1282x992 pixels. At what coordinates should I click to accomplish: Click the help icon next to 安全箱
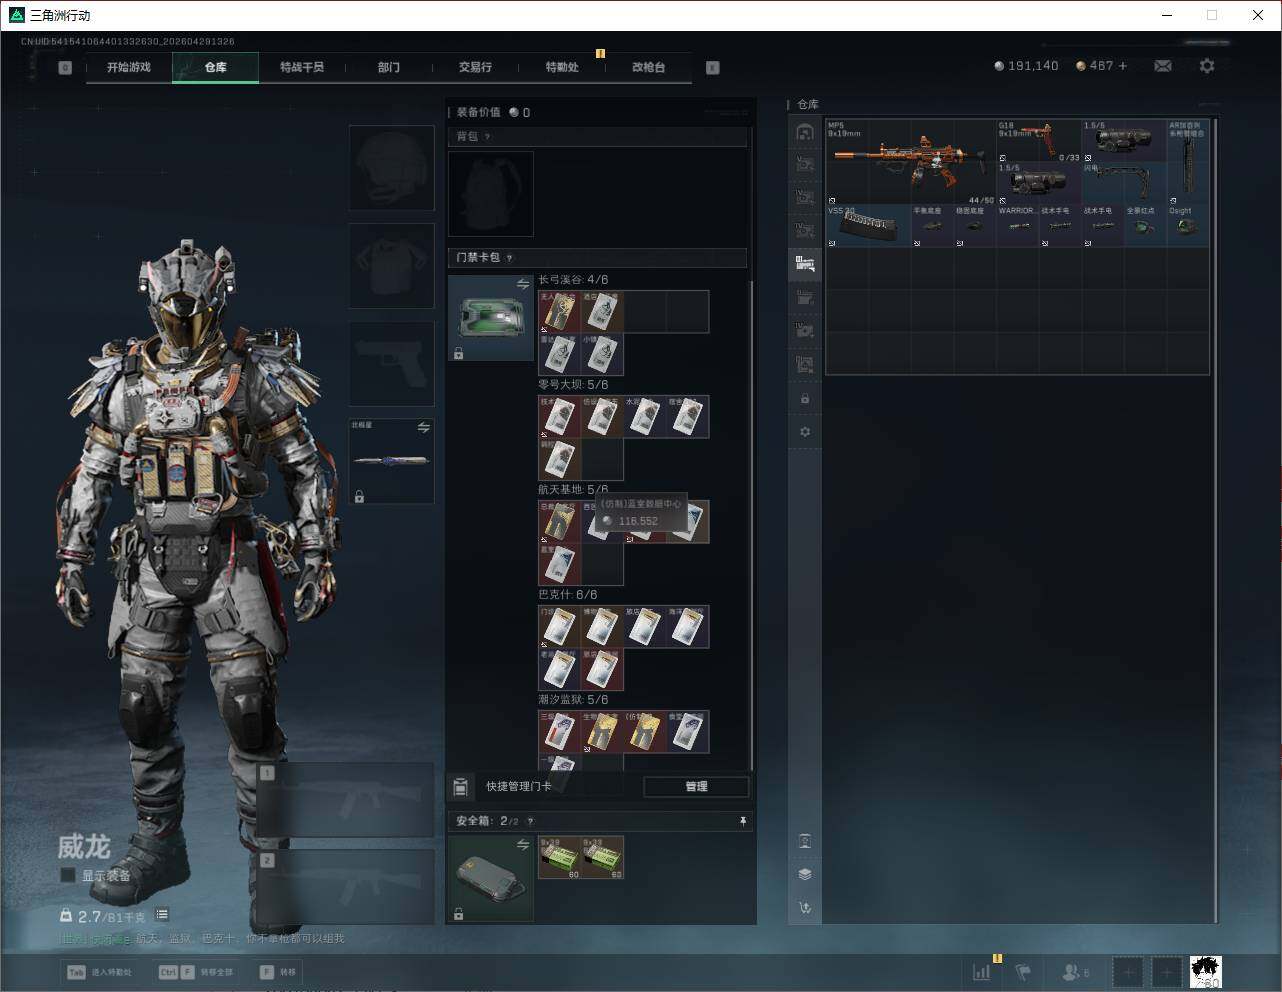[530, 821]
